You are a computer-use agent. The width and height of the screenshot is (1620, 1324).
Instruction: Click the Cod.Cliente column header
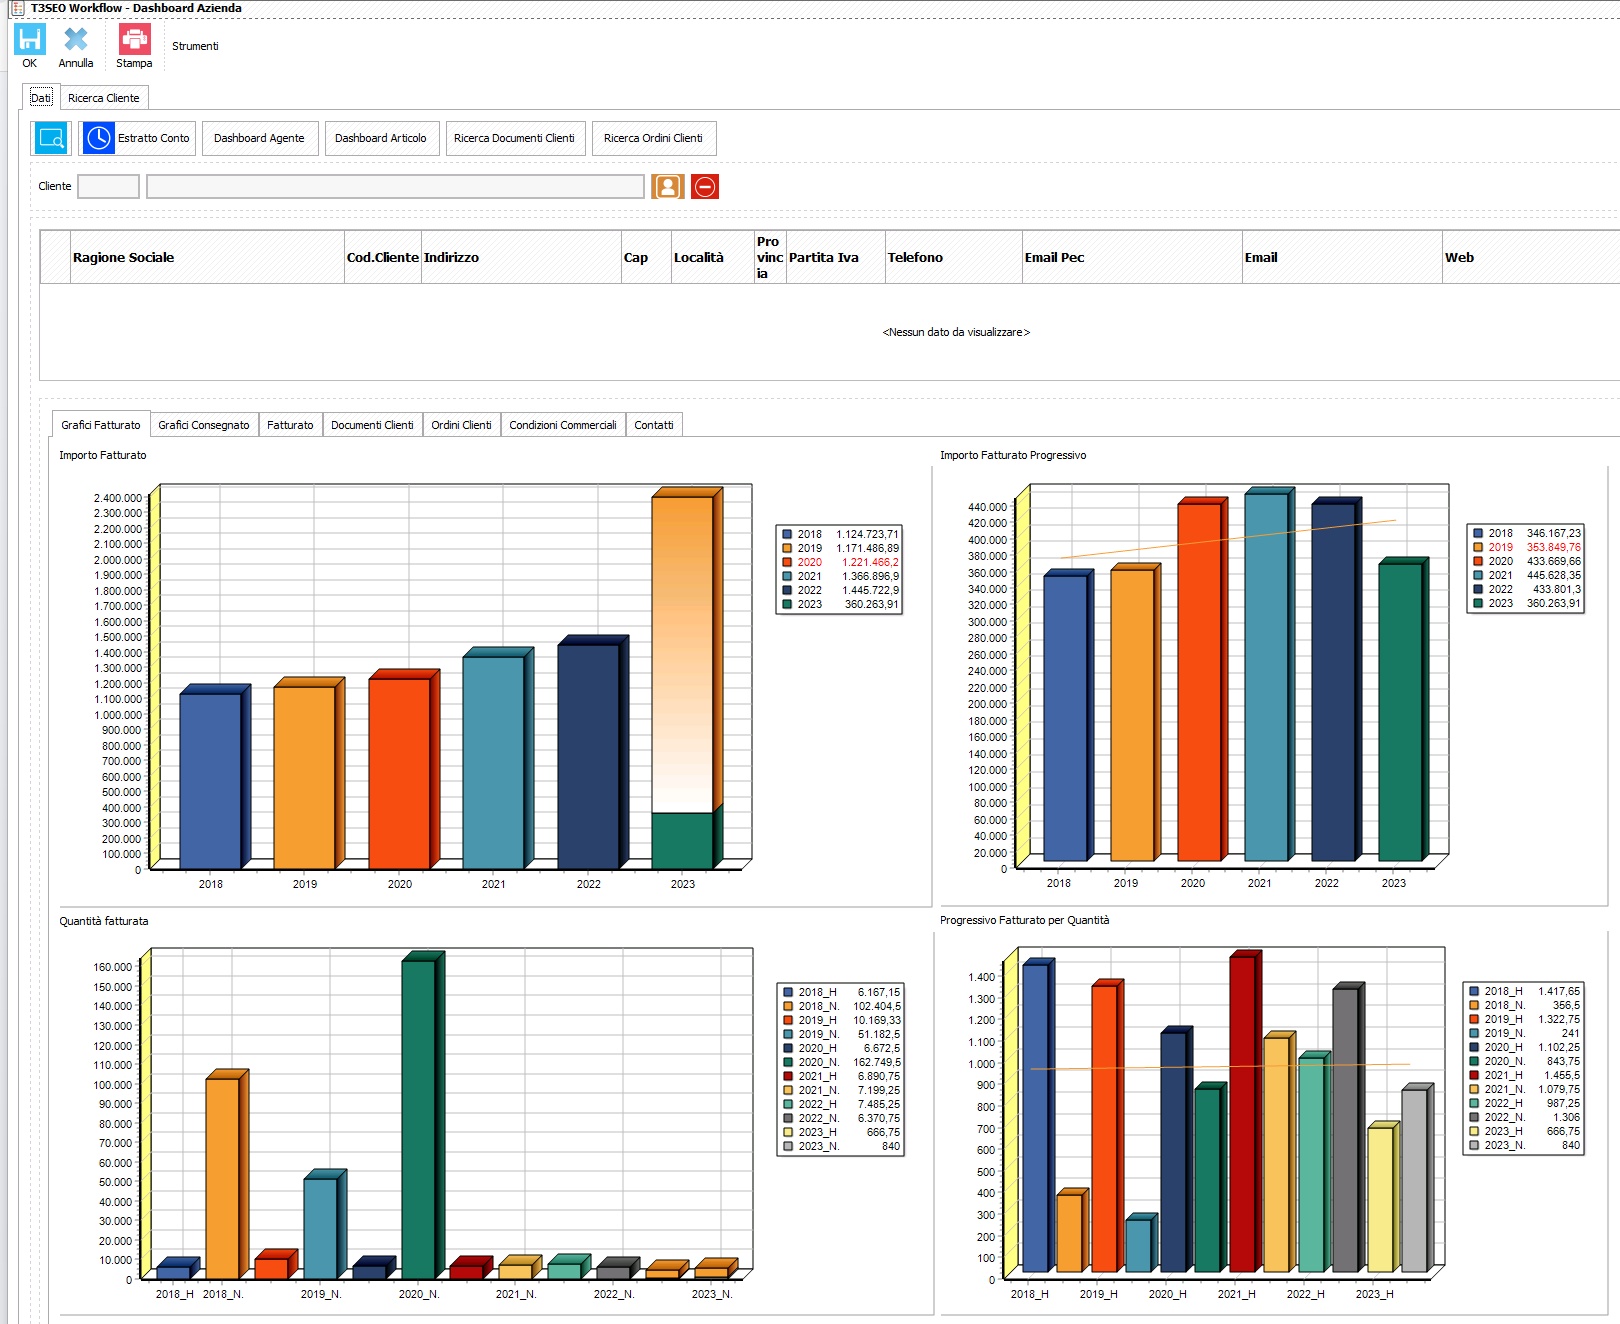tap(383, 257)
